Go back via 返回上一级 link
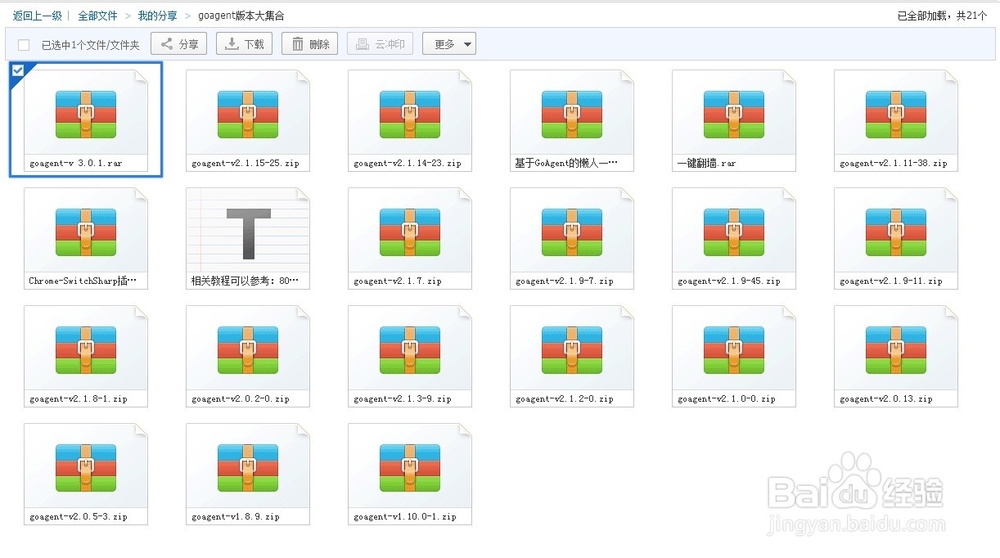Screen dimensions: 1000x558 37,16
